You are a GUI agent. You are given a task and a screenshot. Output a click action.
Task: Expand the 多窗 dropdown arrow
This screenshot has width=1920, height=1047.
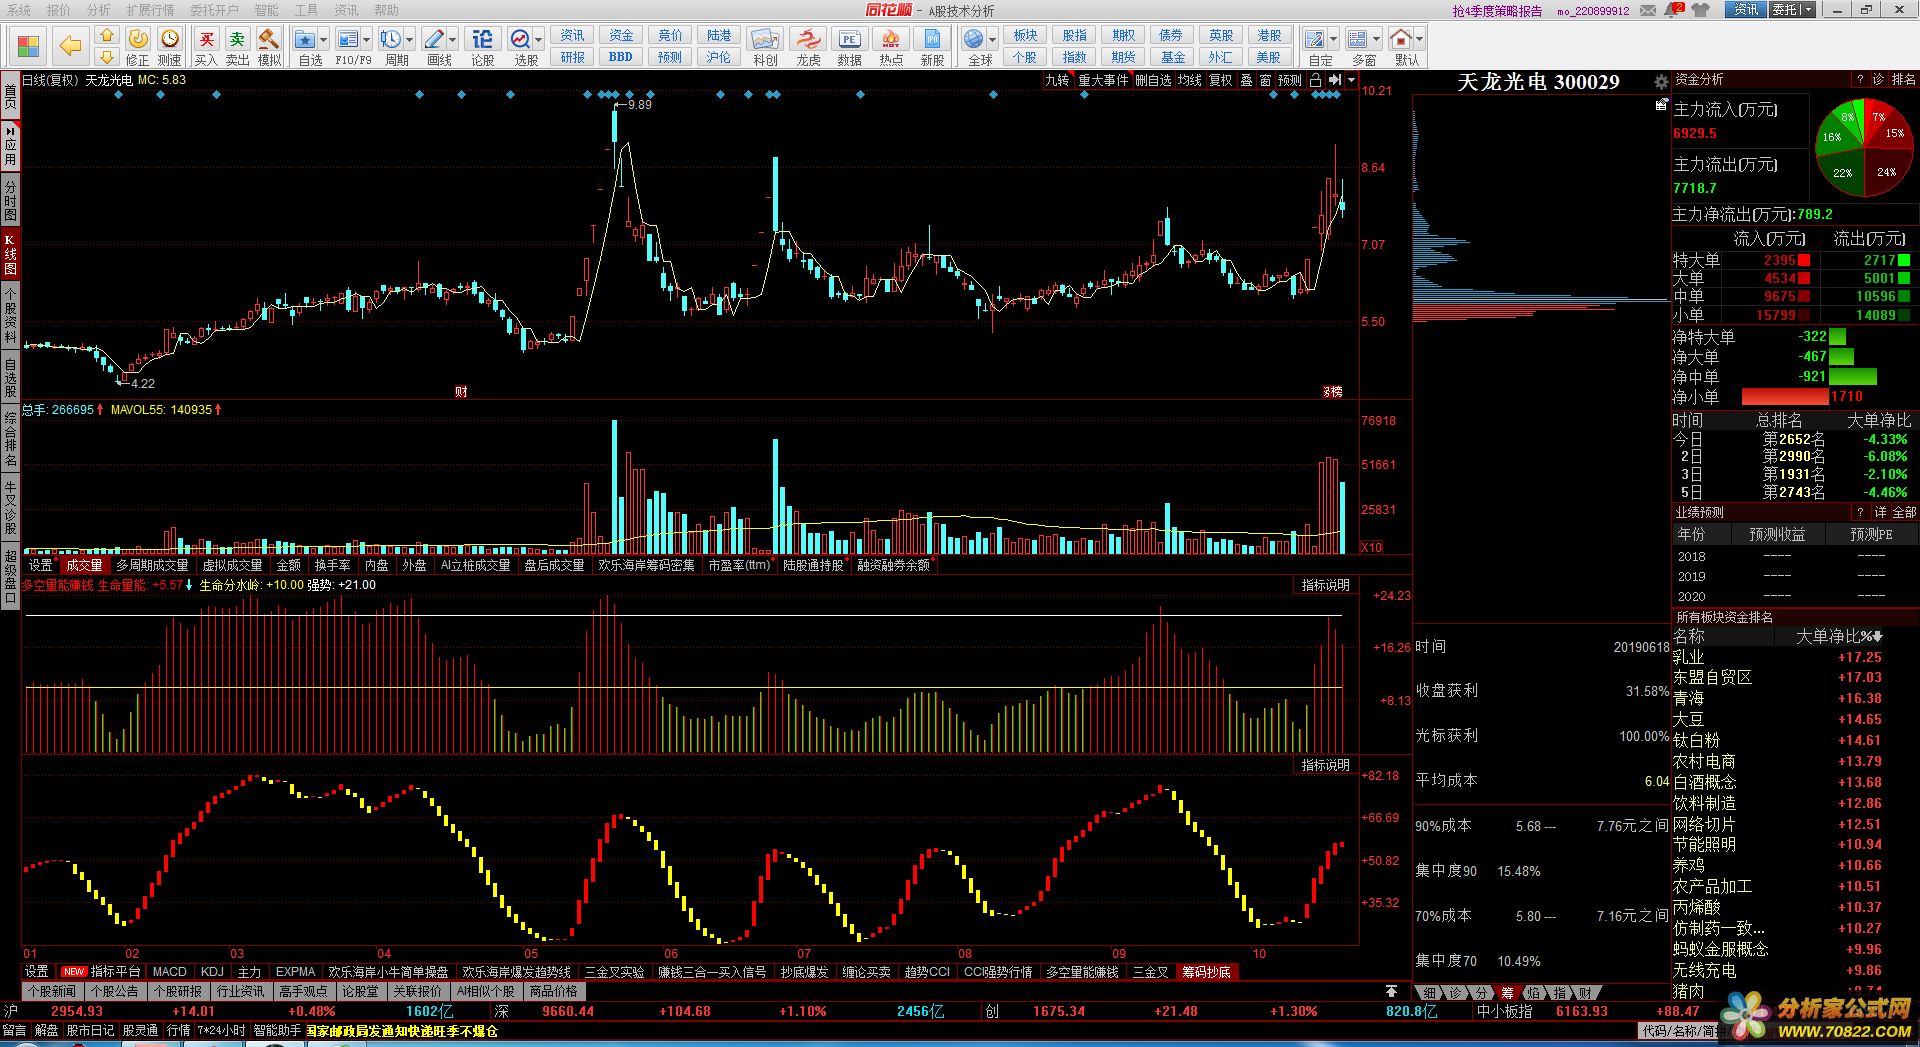coord(1377,40)
